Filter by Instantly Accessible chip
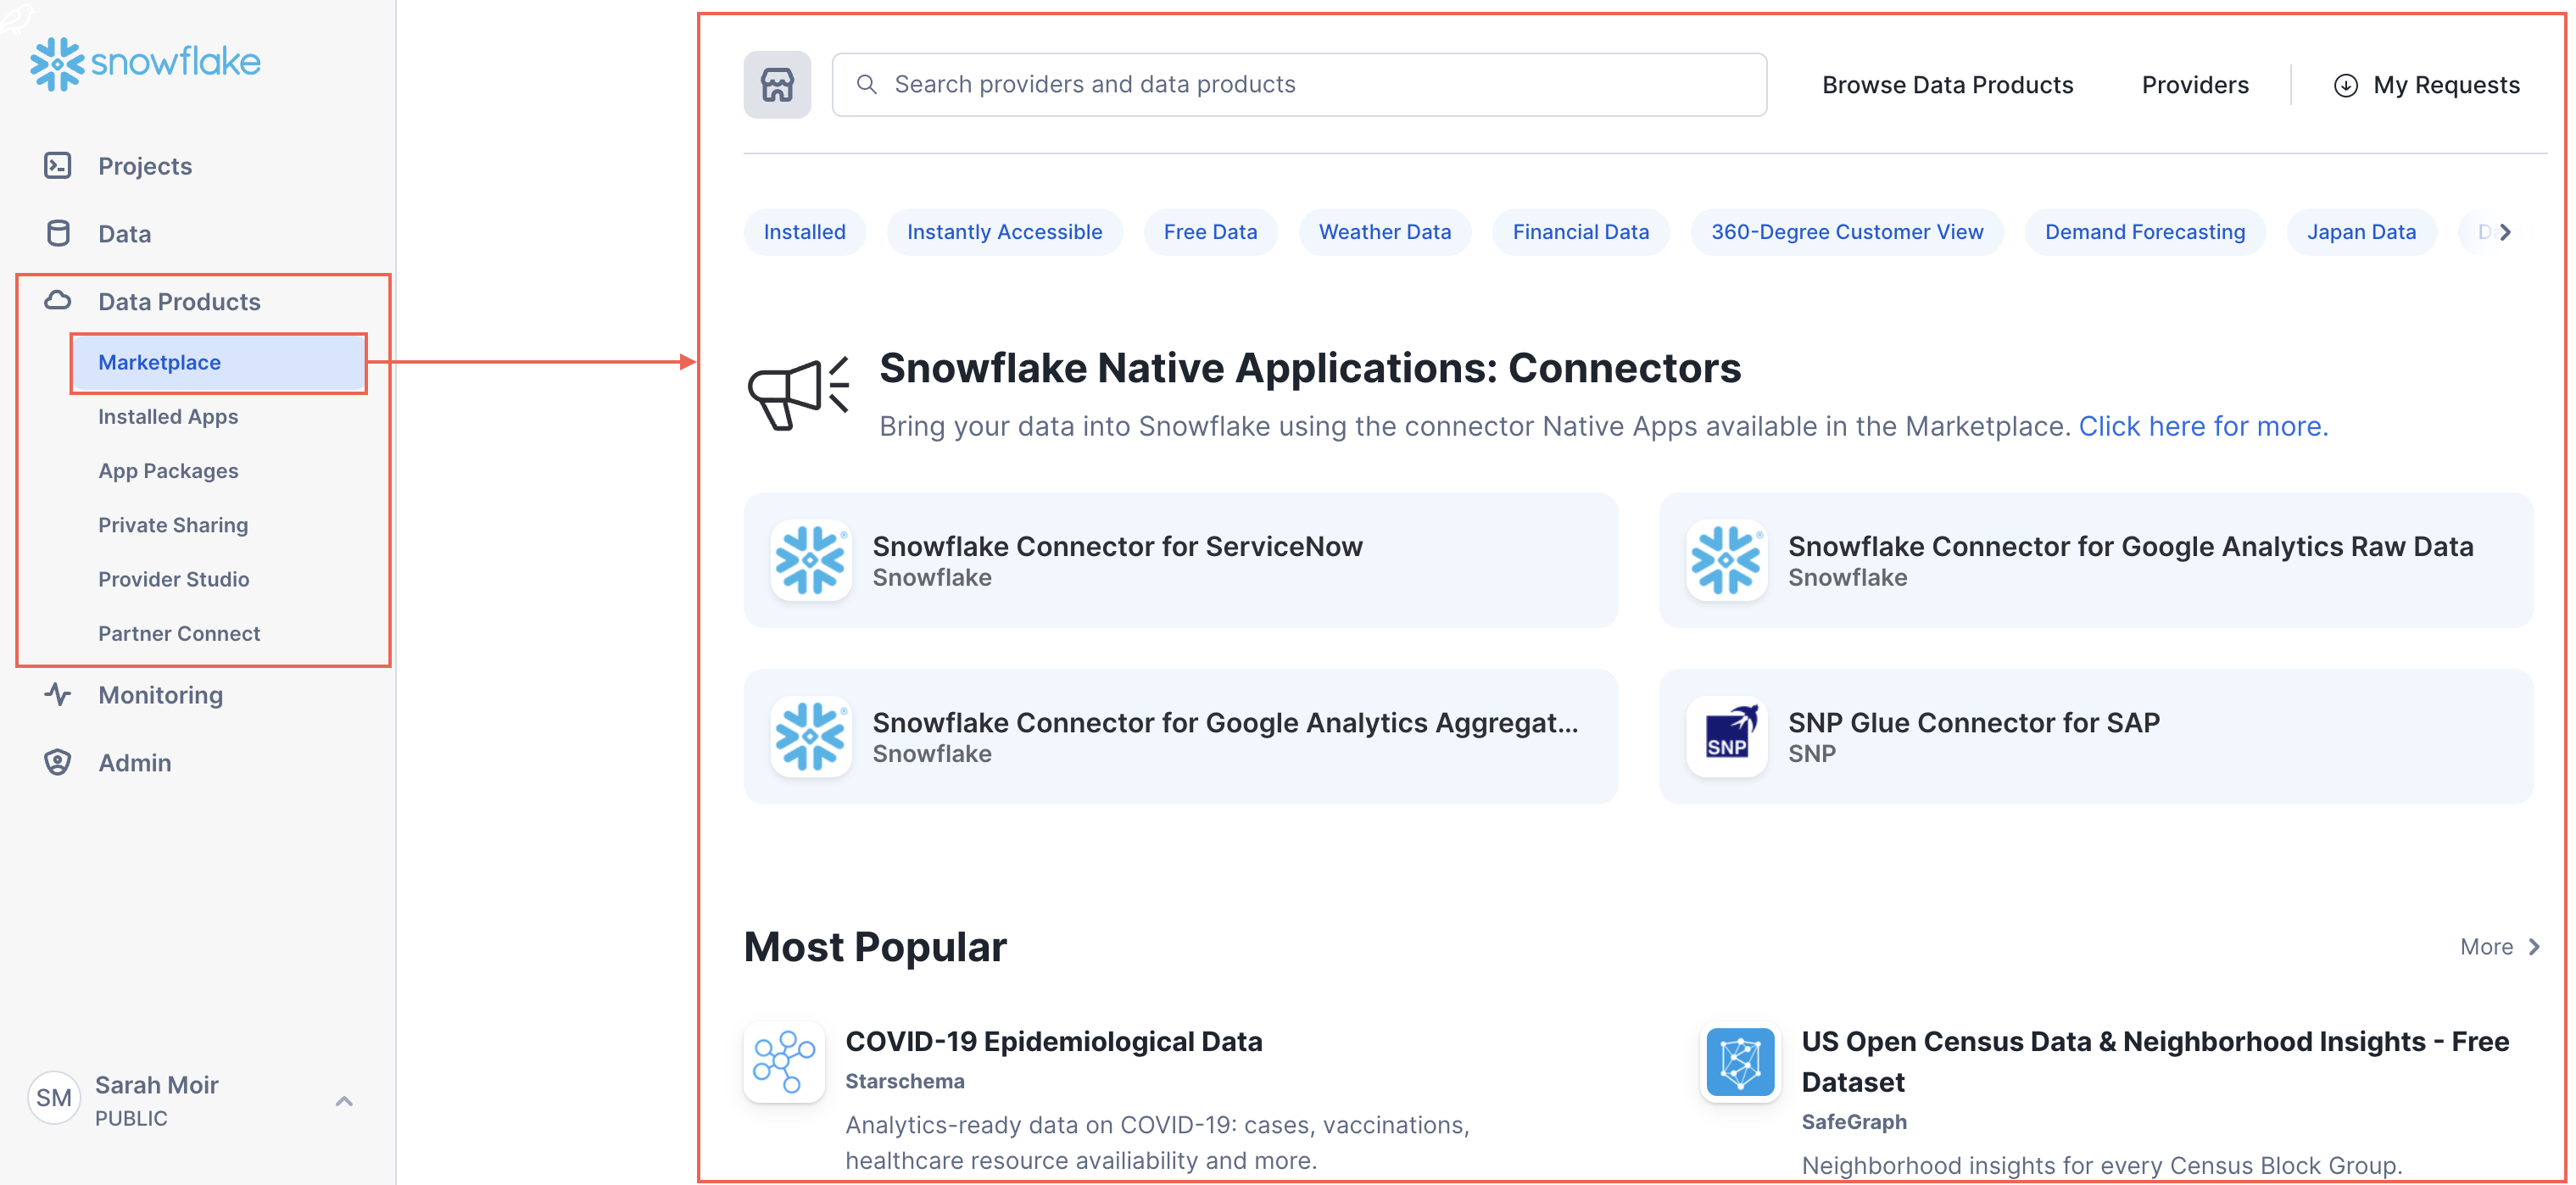 tap(1004, 232)
